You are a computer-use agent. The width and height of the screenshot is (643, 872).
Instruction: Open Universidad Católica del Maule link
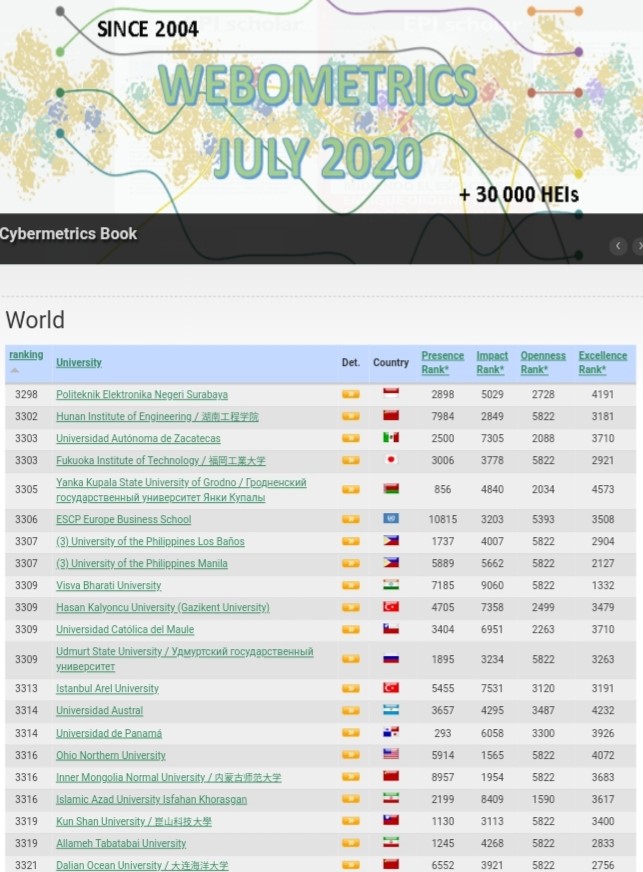click(x=125, y=630)
